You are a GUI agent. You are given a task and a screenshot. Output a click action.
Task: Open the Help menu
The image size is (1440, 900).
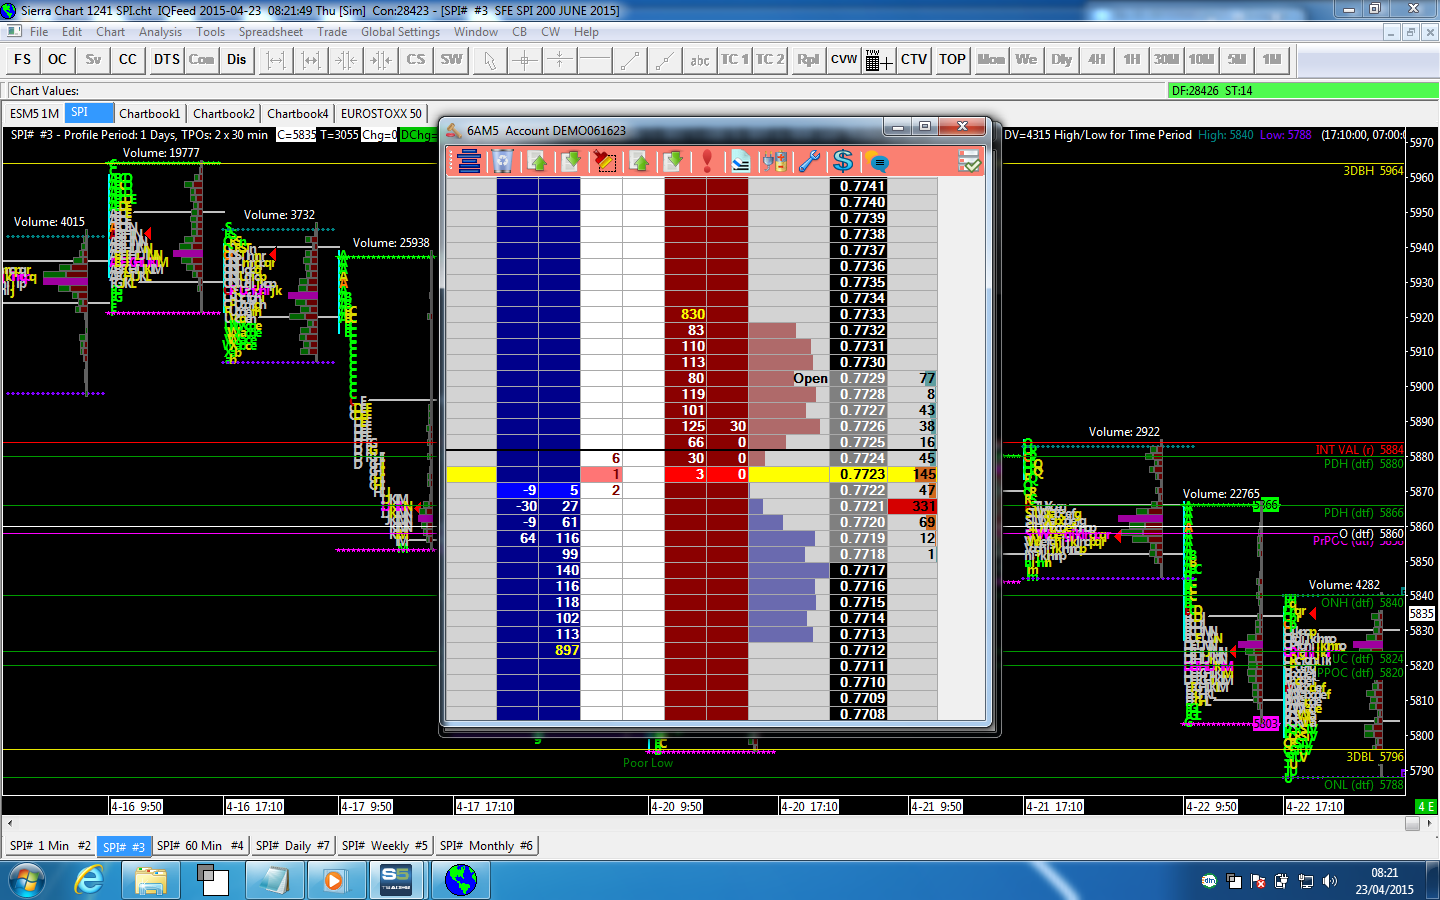coord(586,32)
